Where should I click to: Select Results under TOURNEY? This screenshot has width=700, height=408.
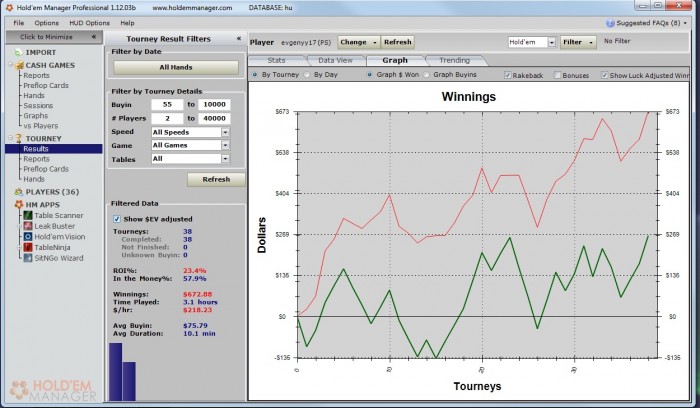[54, 149]
